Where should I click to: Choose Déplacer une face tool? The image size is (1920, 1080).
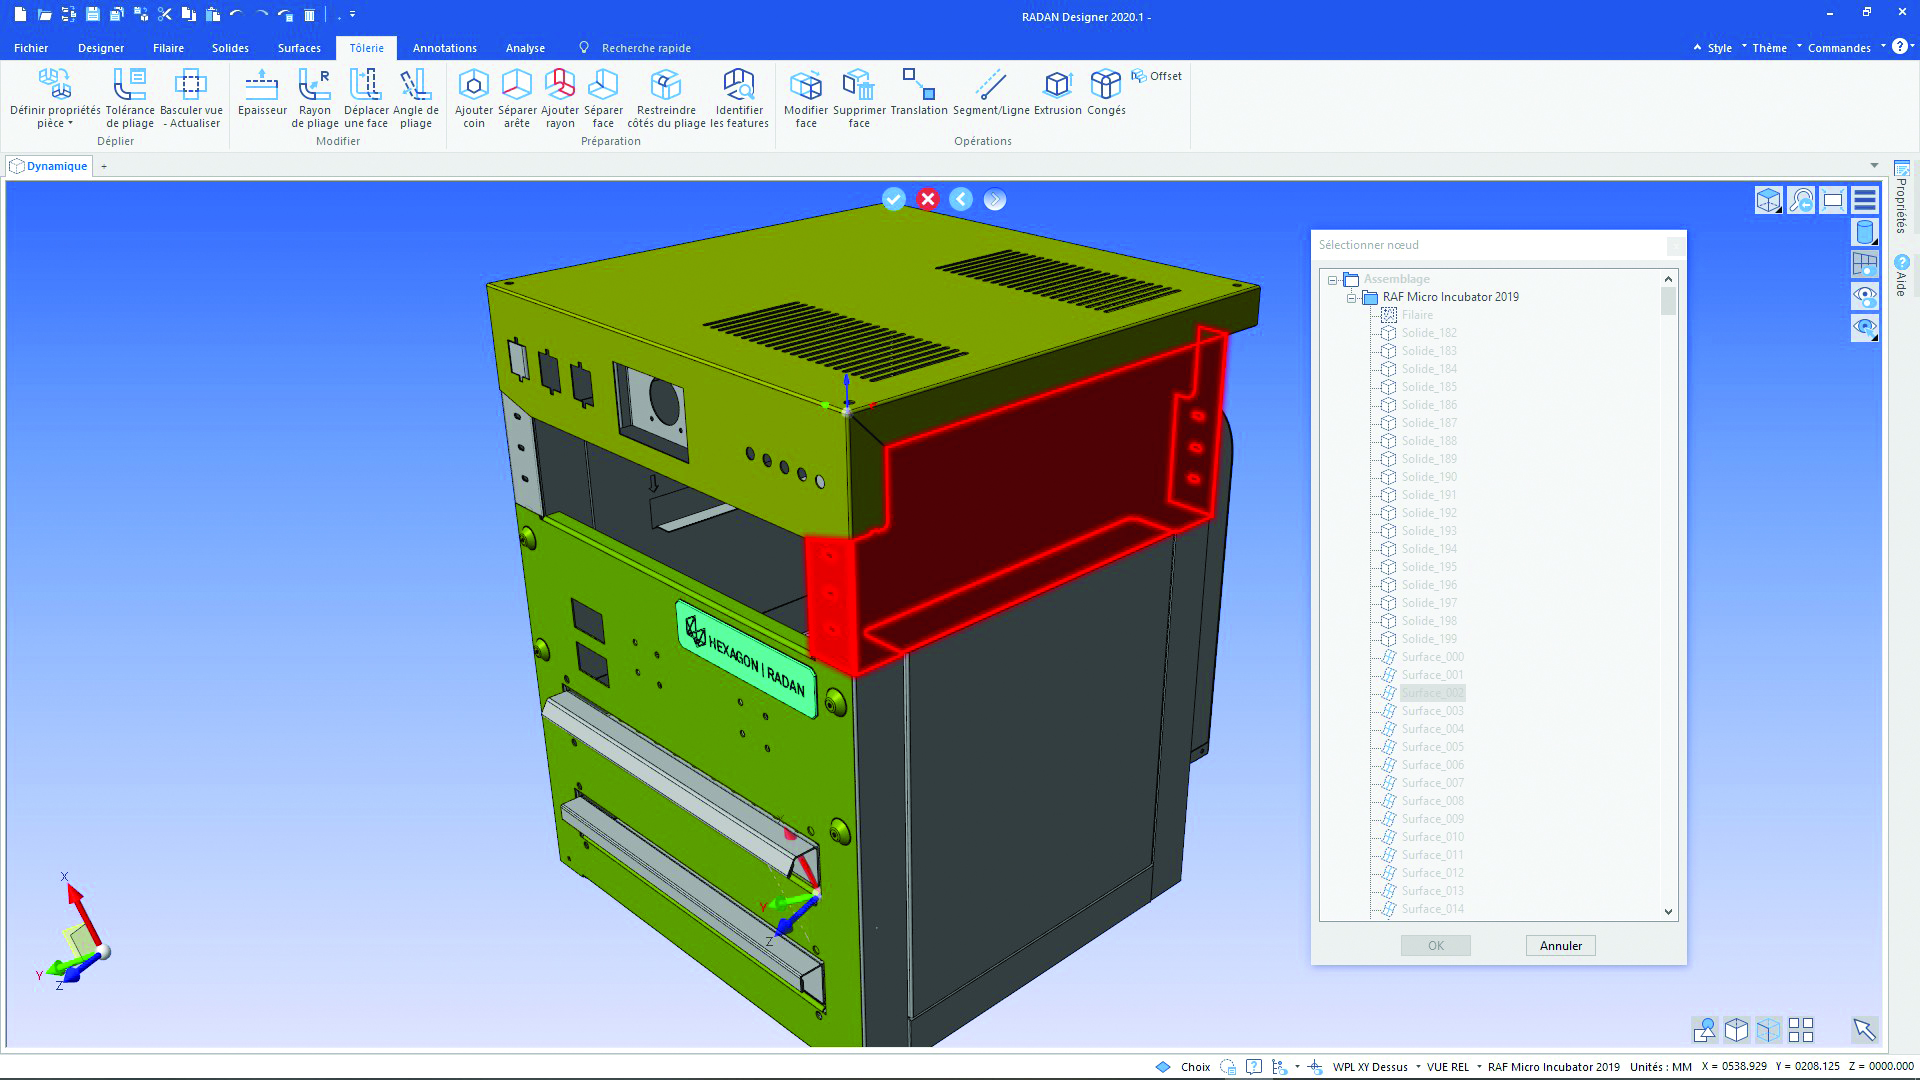[366, 97]
